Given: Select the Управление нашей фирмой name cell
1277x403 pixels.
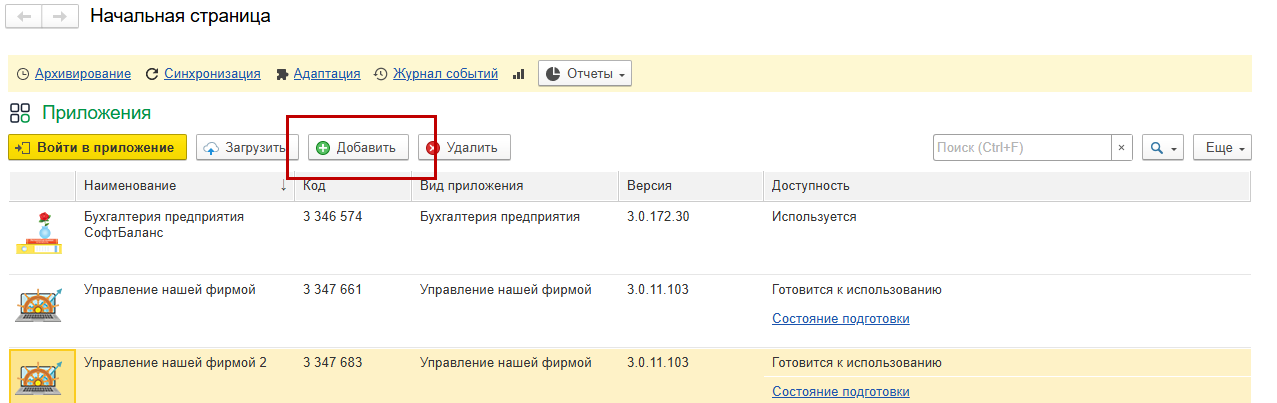Looking at the screenshot, I should tap(170, 290).
